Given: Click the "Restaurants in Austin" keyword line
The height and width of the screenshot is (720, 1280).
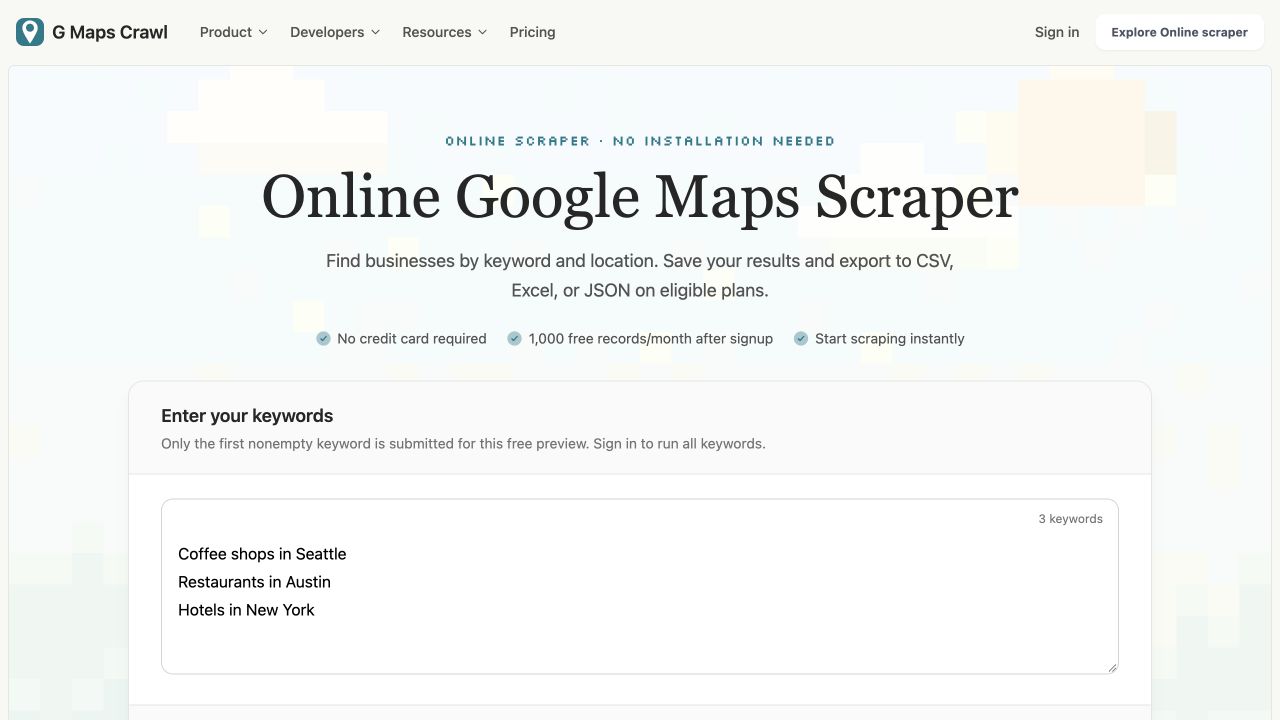Looking at the screenshot, I should click(254, 582).
